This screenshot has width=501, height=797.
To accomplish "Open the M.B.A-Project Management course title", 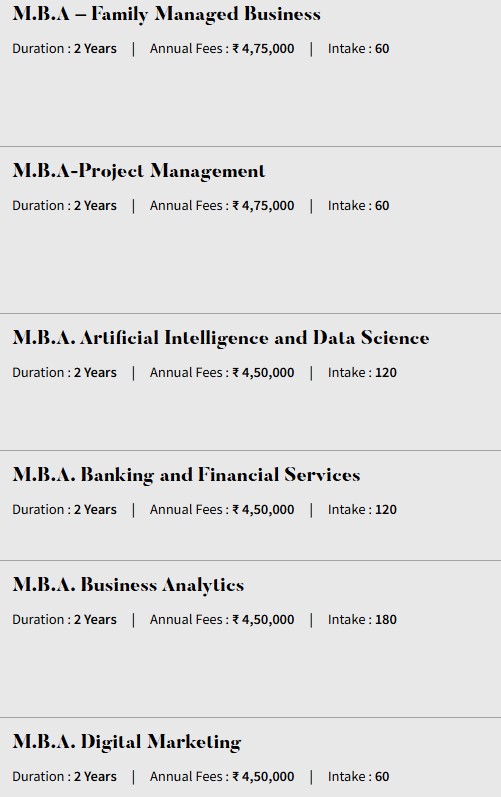I will click(139, 171).
